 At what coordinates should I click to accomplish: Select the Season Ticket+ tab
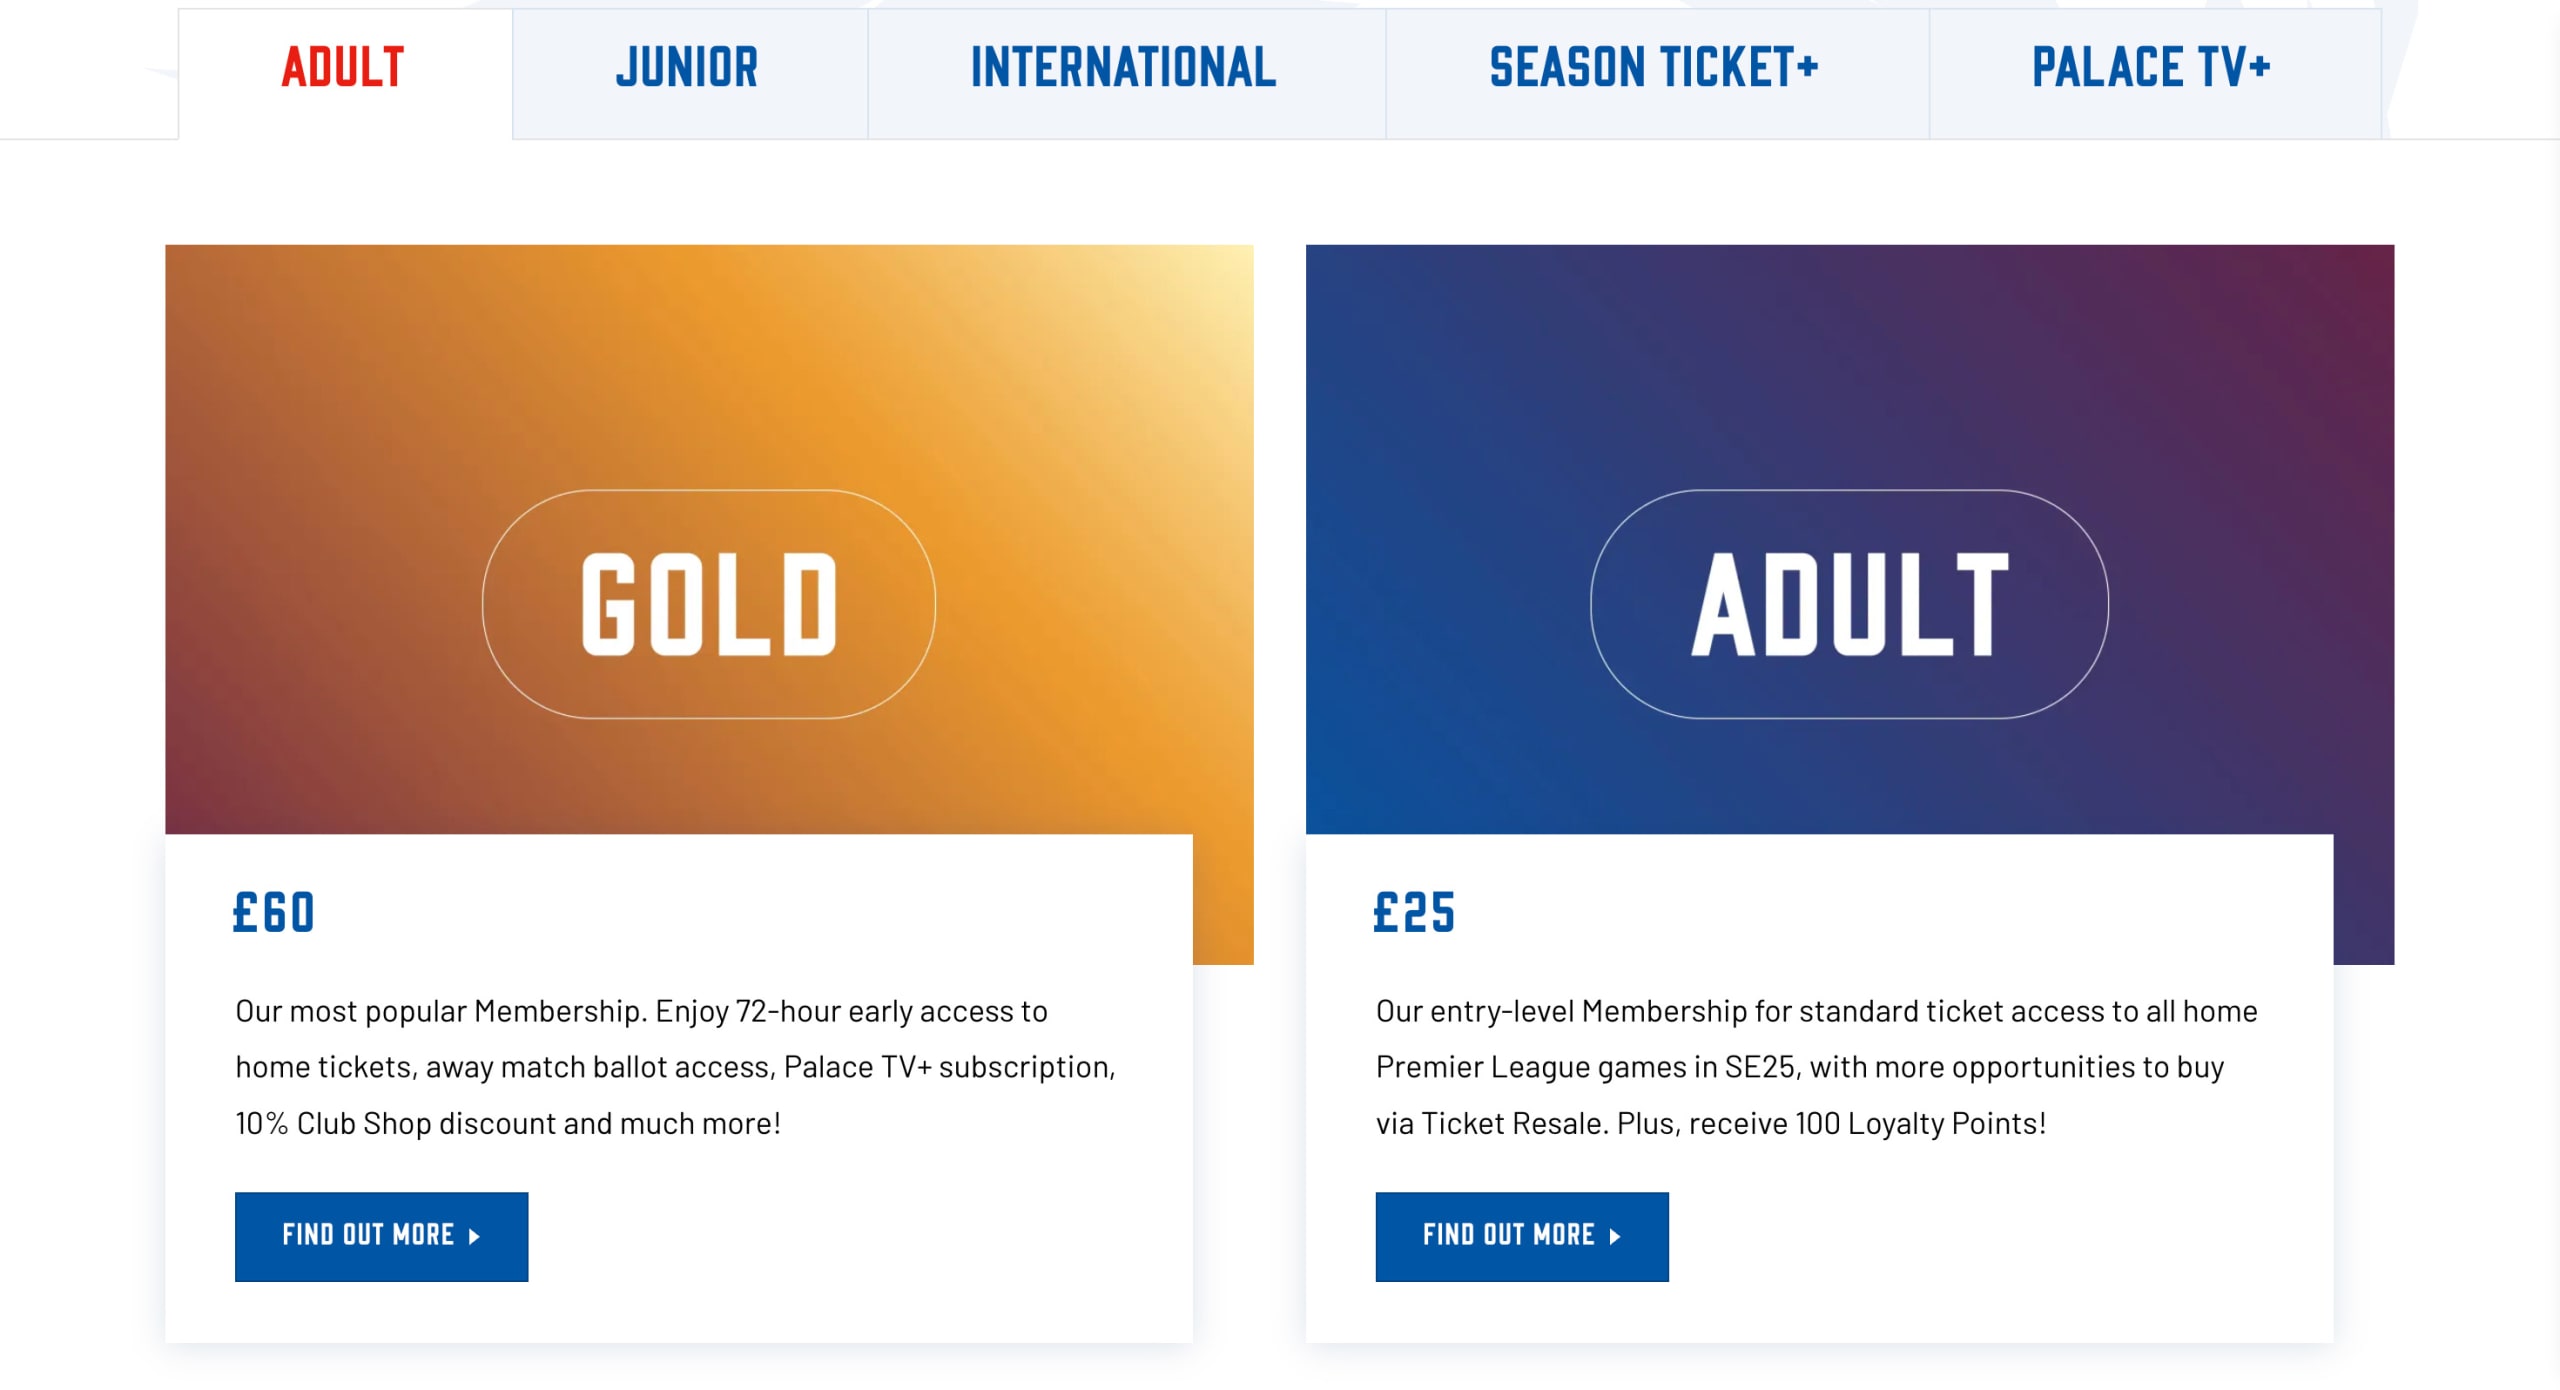(1654, 70)
